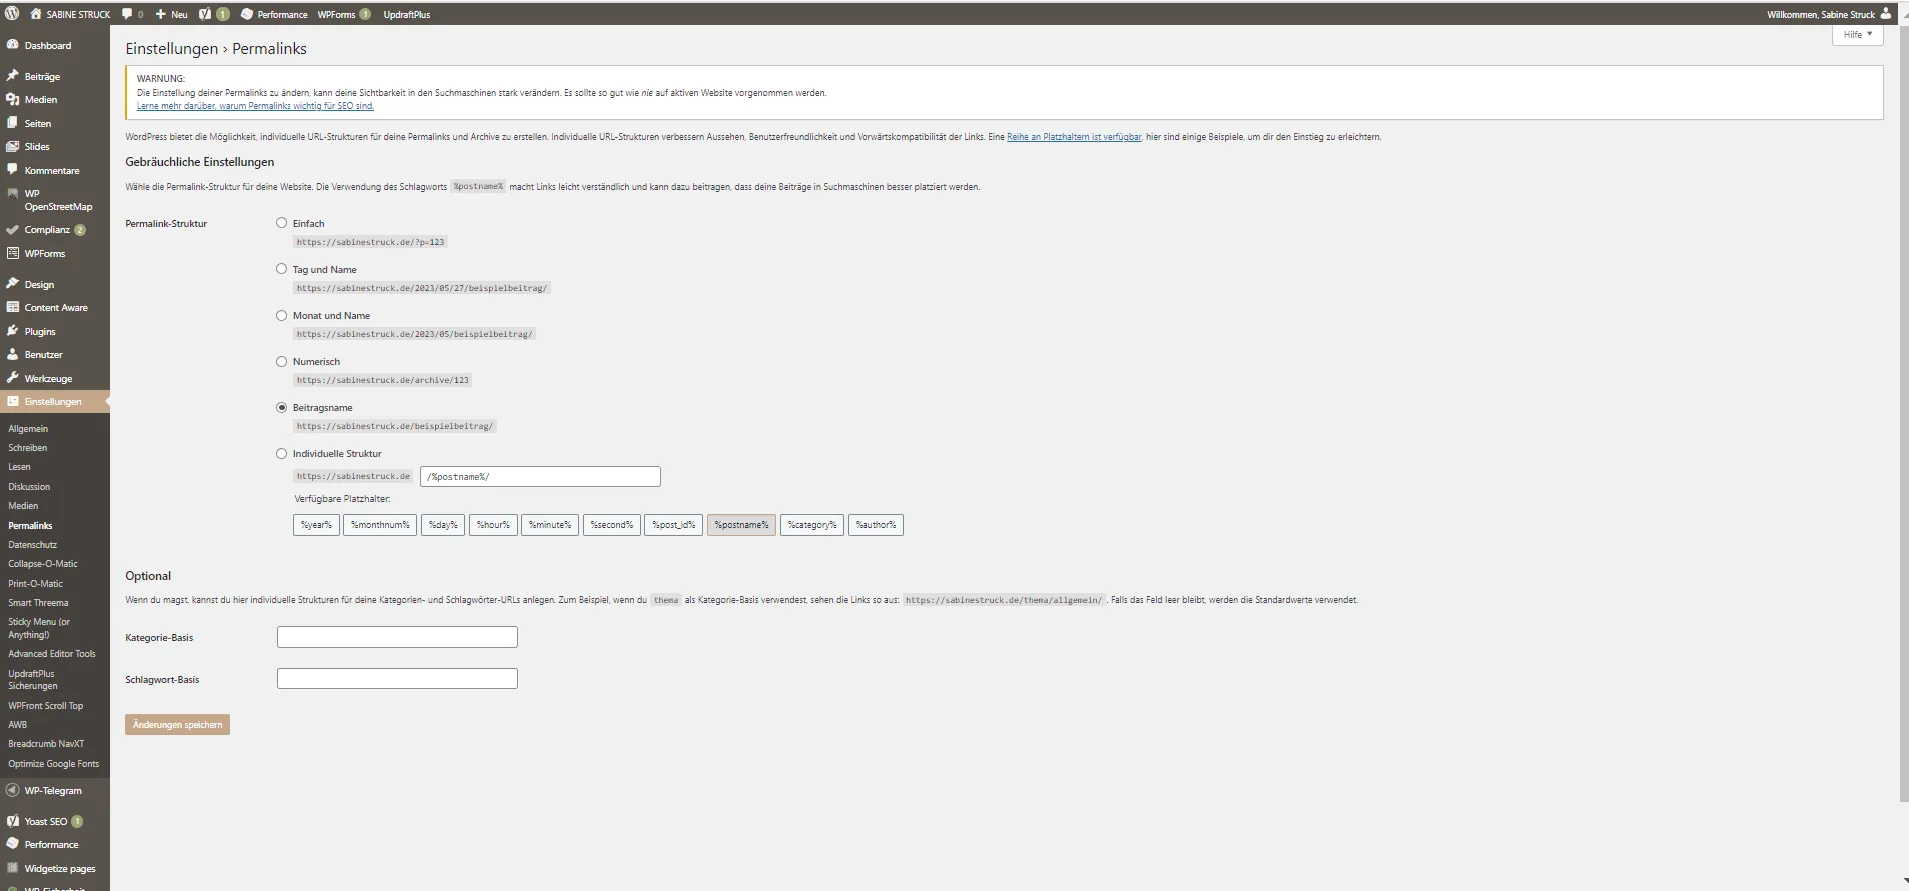The width and height of the screenshot is (1909, 891).
Task: Open the WP-Telegram sidebar icon
Action: tap(13, 790)
